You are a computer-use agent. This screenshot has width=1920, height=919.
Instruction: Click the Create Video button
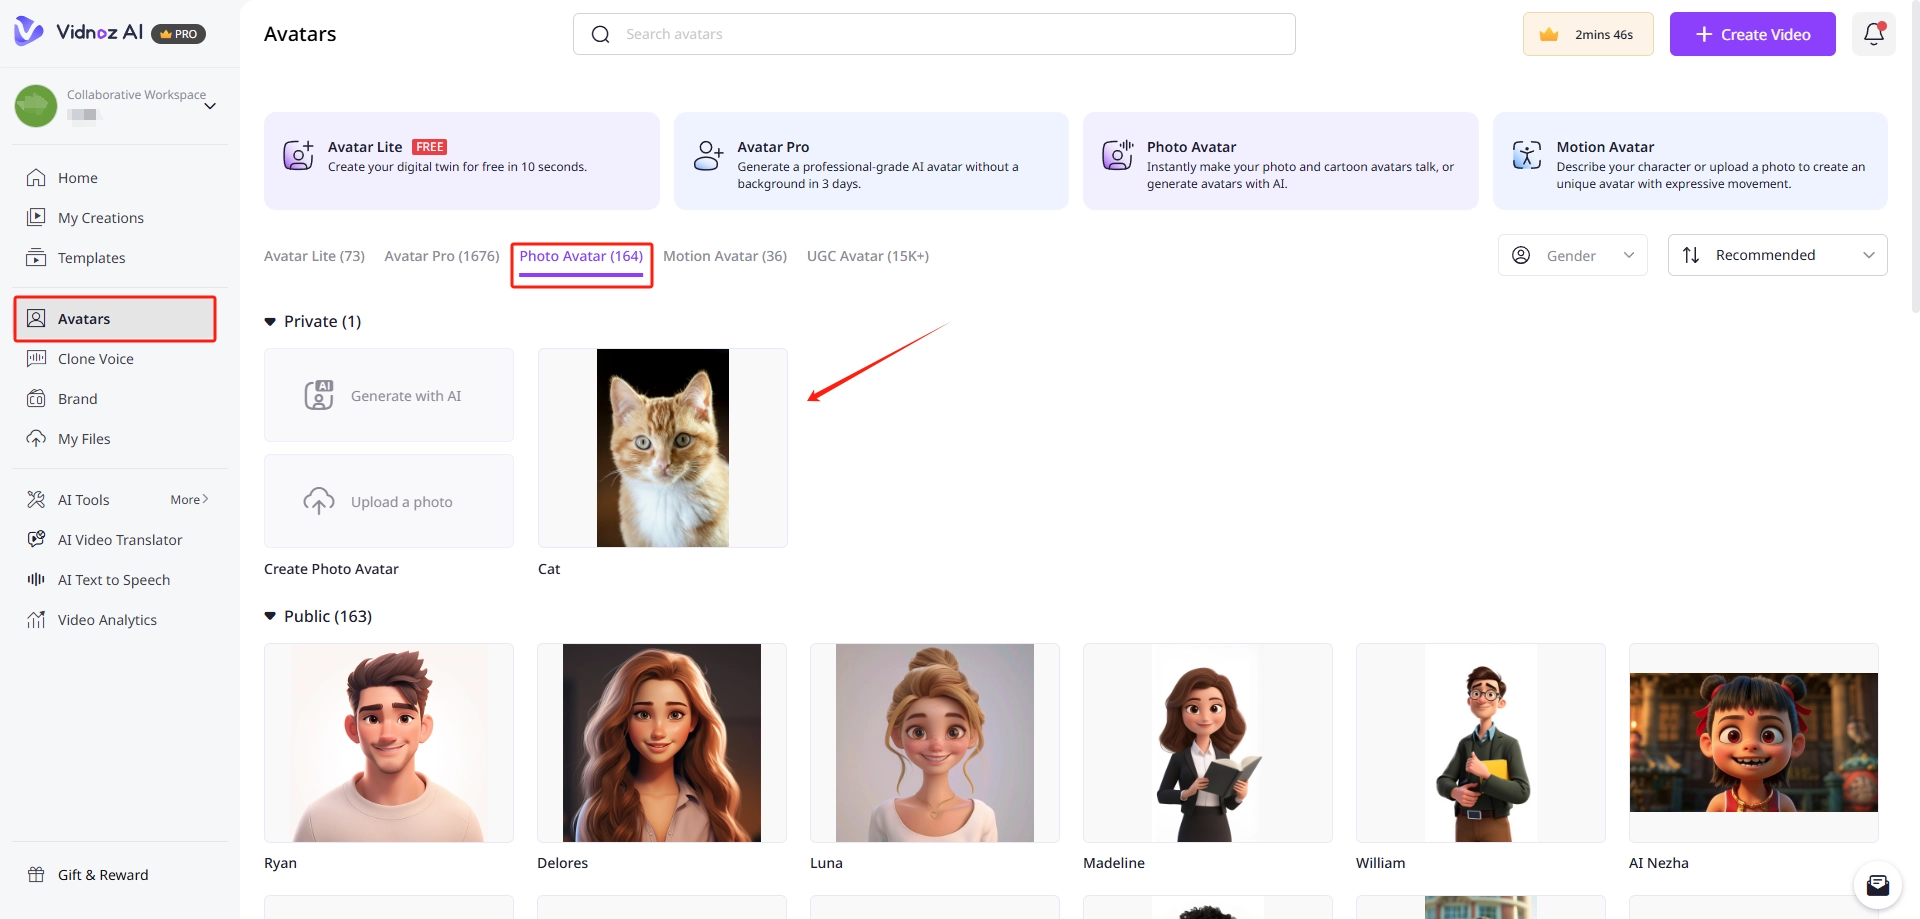click(x=1752, y=35)
